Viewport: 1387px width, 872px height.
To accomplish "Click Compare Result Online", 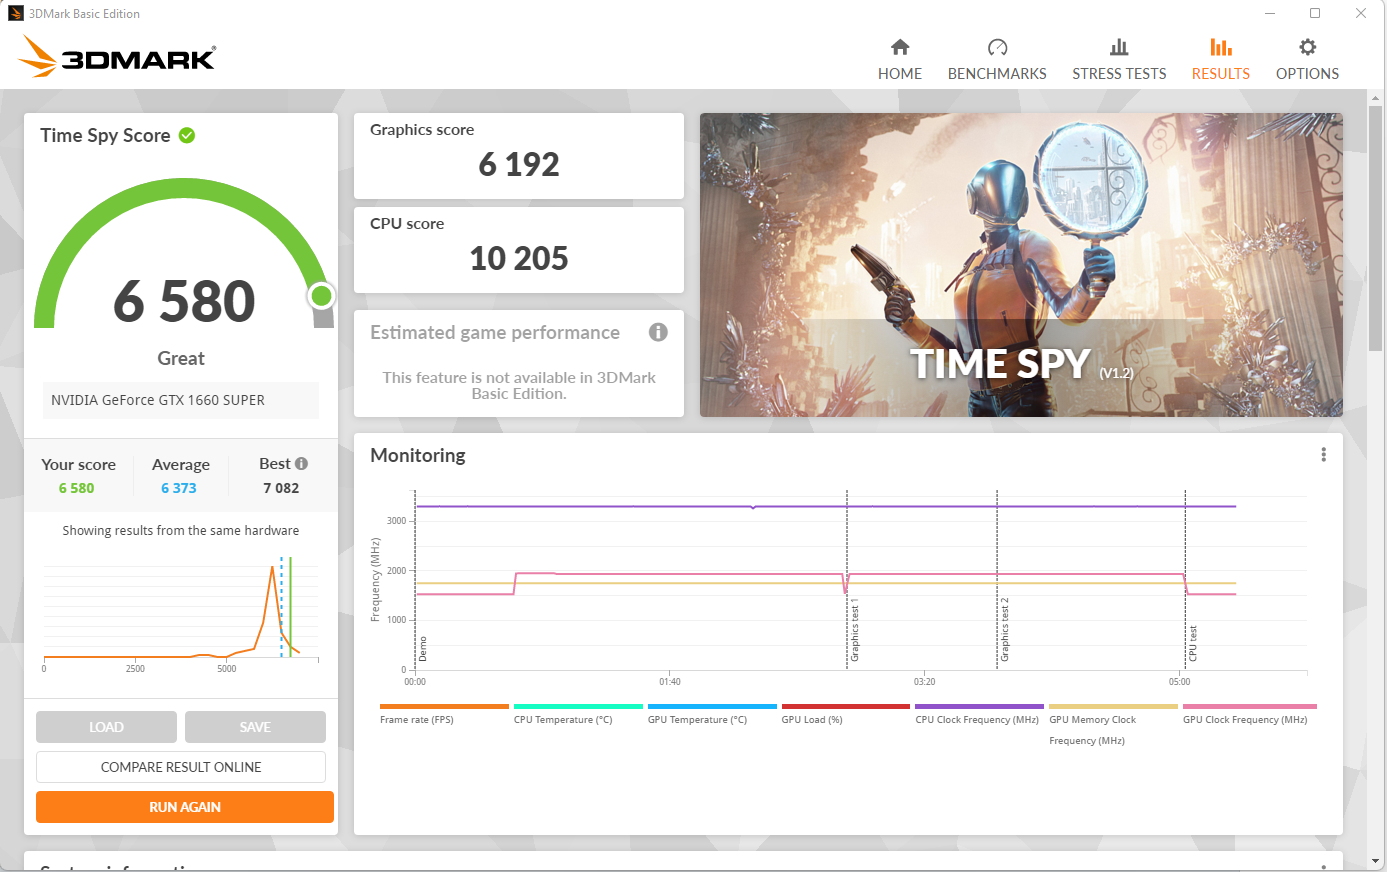I will pos(181,767).
